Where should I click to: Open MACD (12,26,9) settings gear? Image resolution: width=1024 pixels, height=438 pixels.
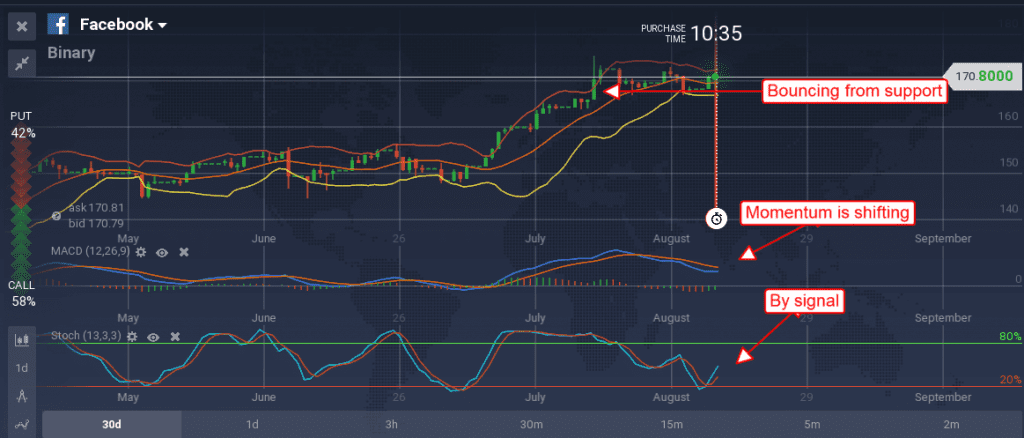(140, 252)
